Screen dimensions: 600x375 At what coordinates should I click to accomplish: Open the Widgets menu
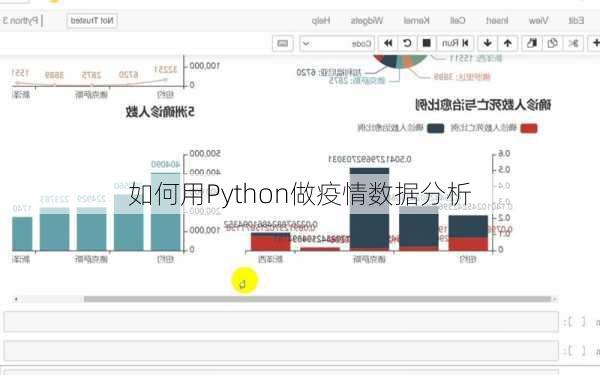(x=367, y=20)
